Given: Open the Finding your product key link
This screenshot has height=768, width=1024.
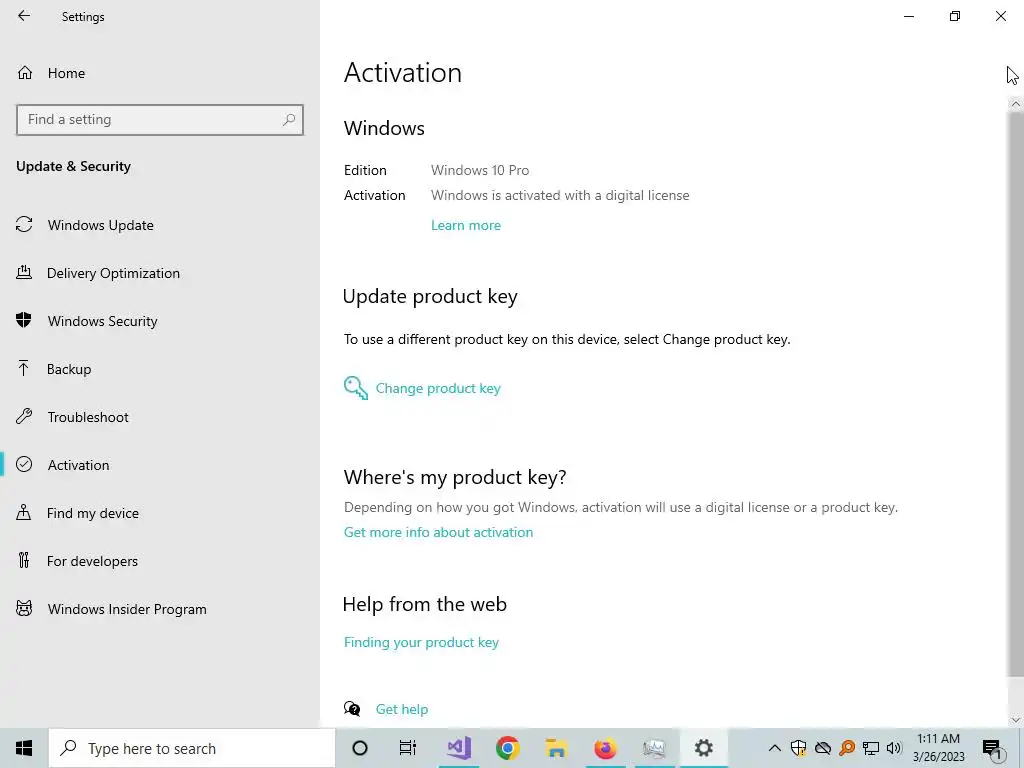Looking at the screenshot, I should 421,643.
